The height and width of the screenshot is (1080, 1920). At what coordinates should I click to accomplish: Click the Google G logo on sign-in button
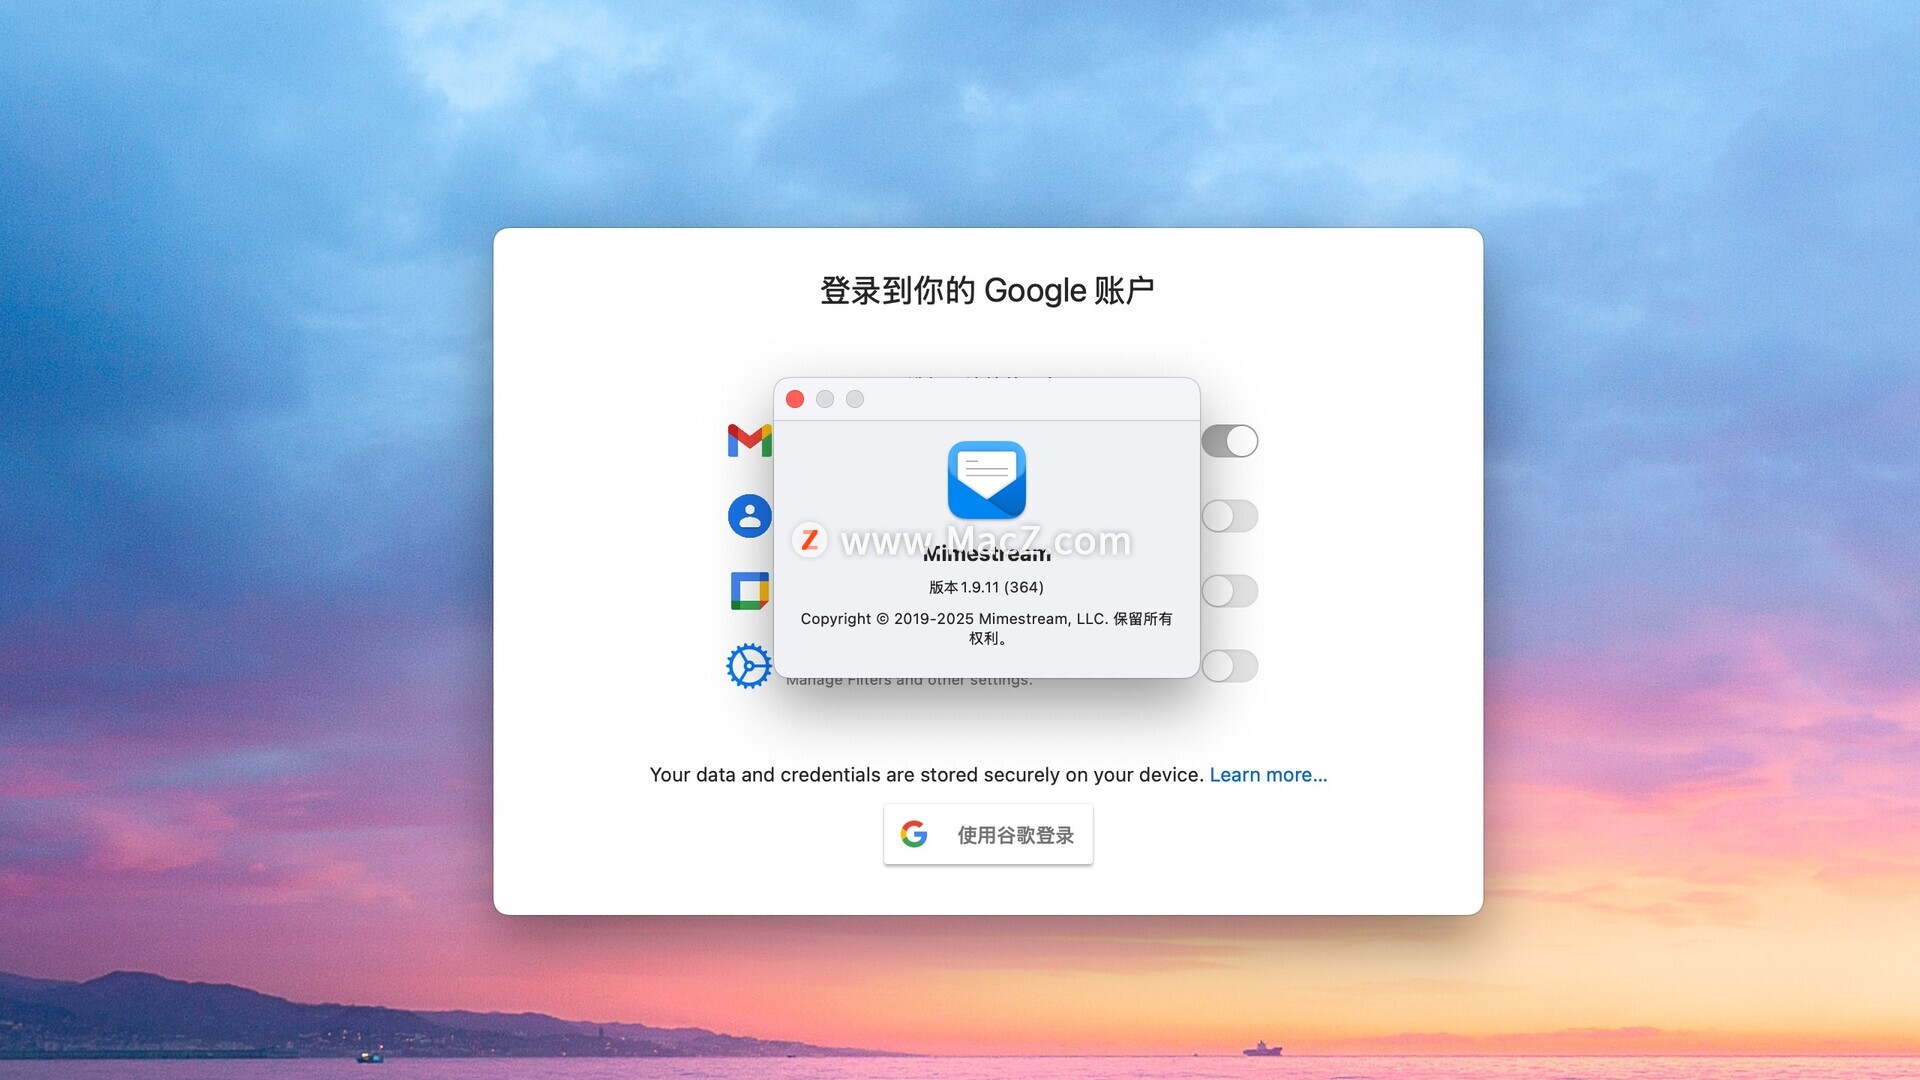(914, 834)
